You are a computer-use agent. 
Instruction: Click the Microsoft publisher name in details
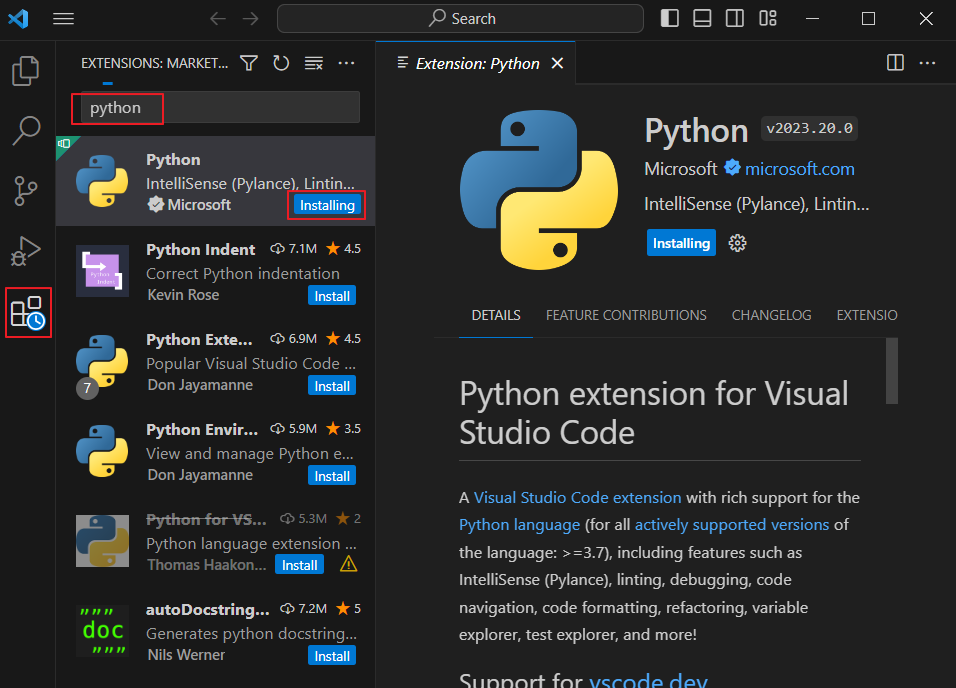coord(680,169)
